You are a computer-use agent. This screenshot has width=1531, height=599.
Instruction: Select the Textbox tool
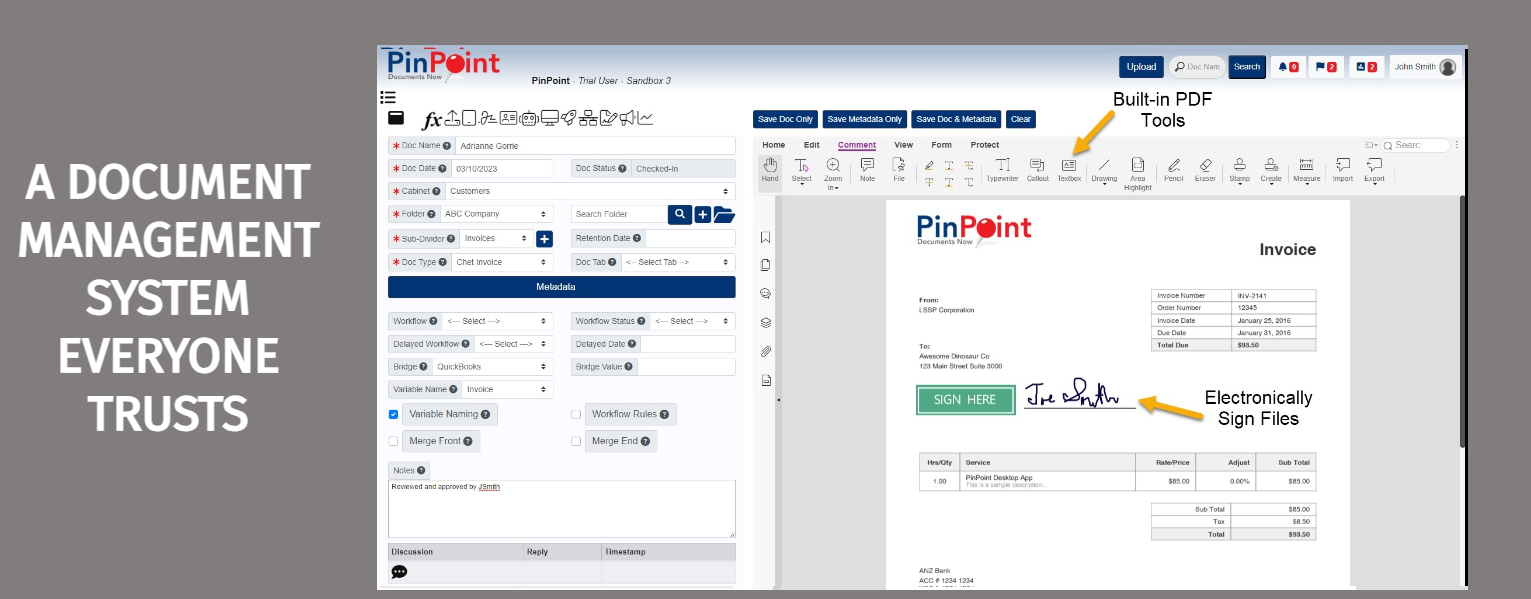pyautogui.click(x=1069, y=169)
